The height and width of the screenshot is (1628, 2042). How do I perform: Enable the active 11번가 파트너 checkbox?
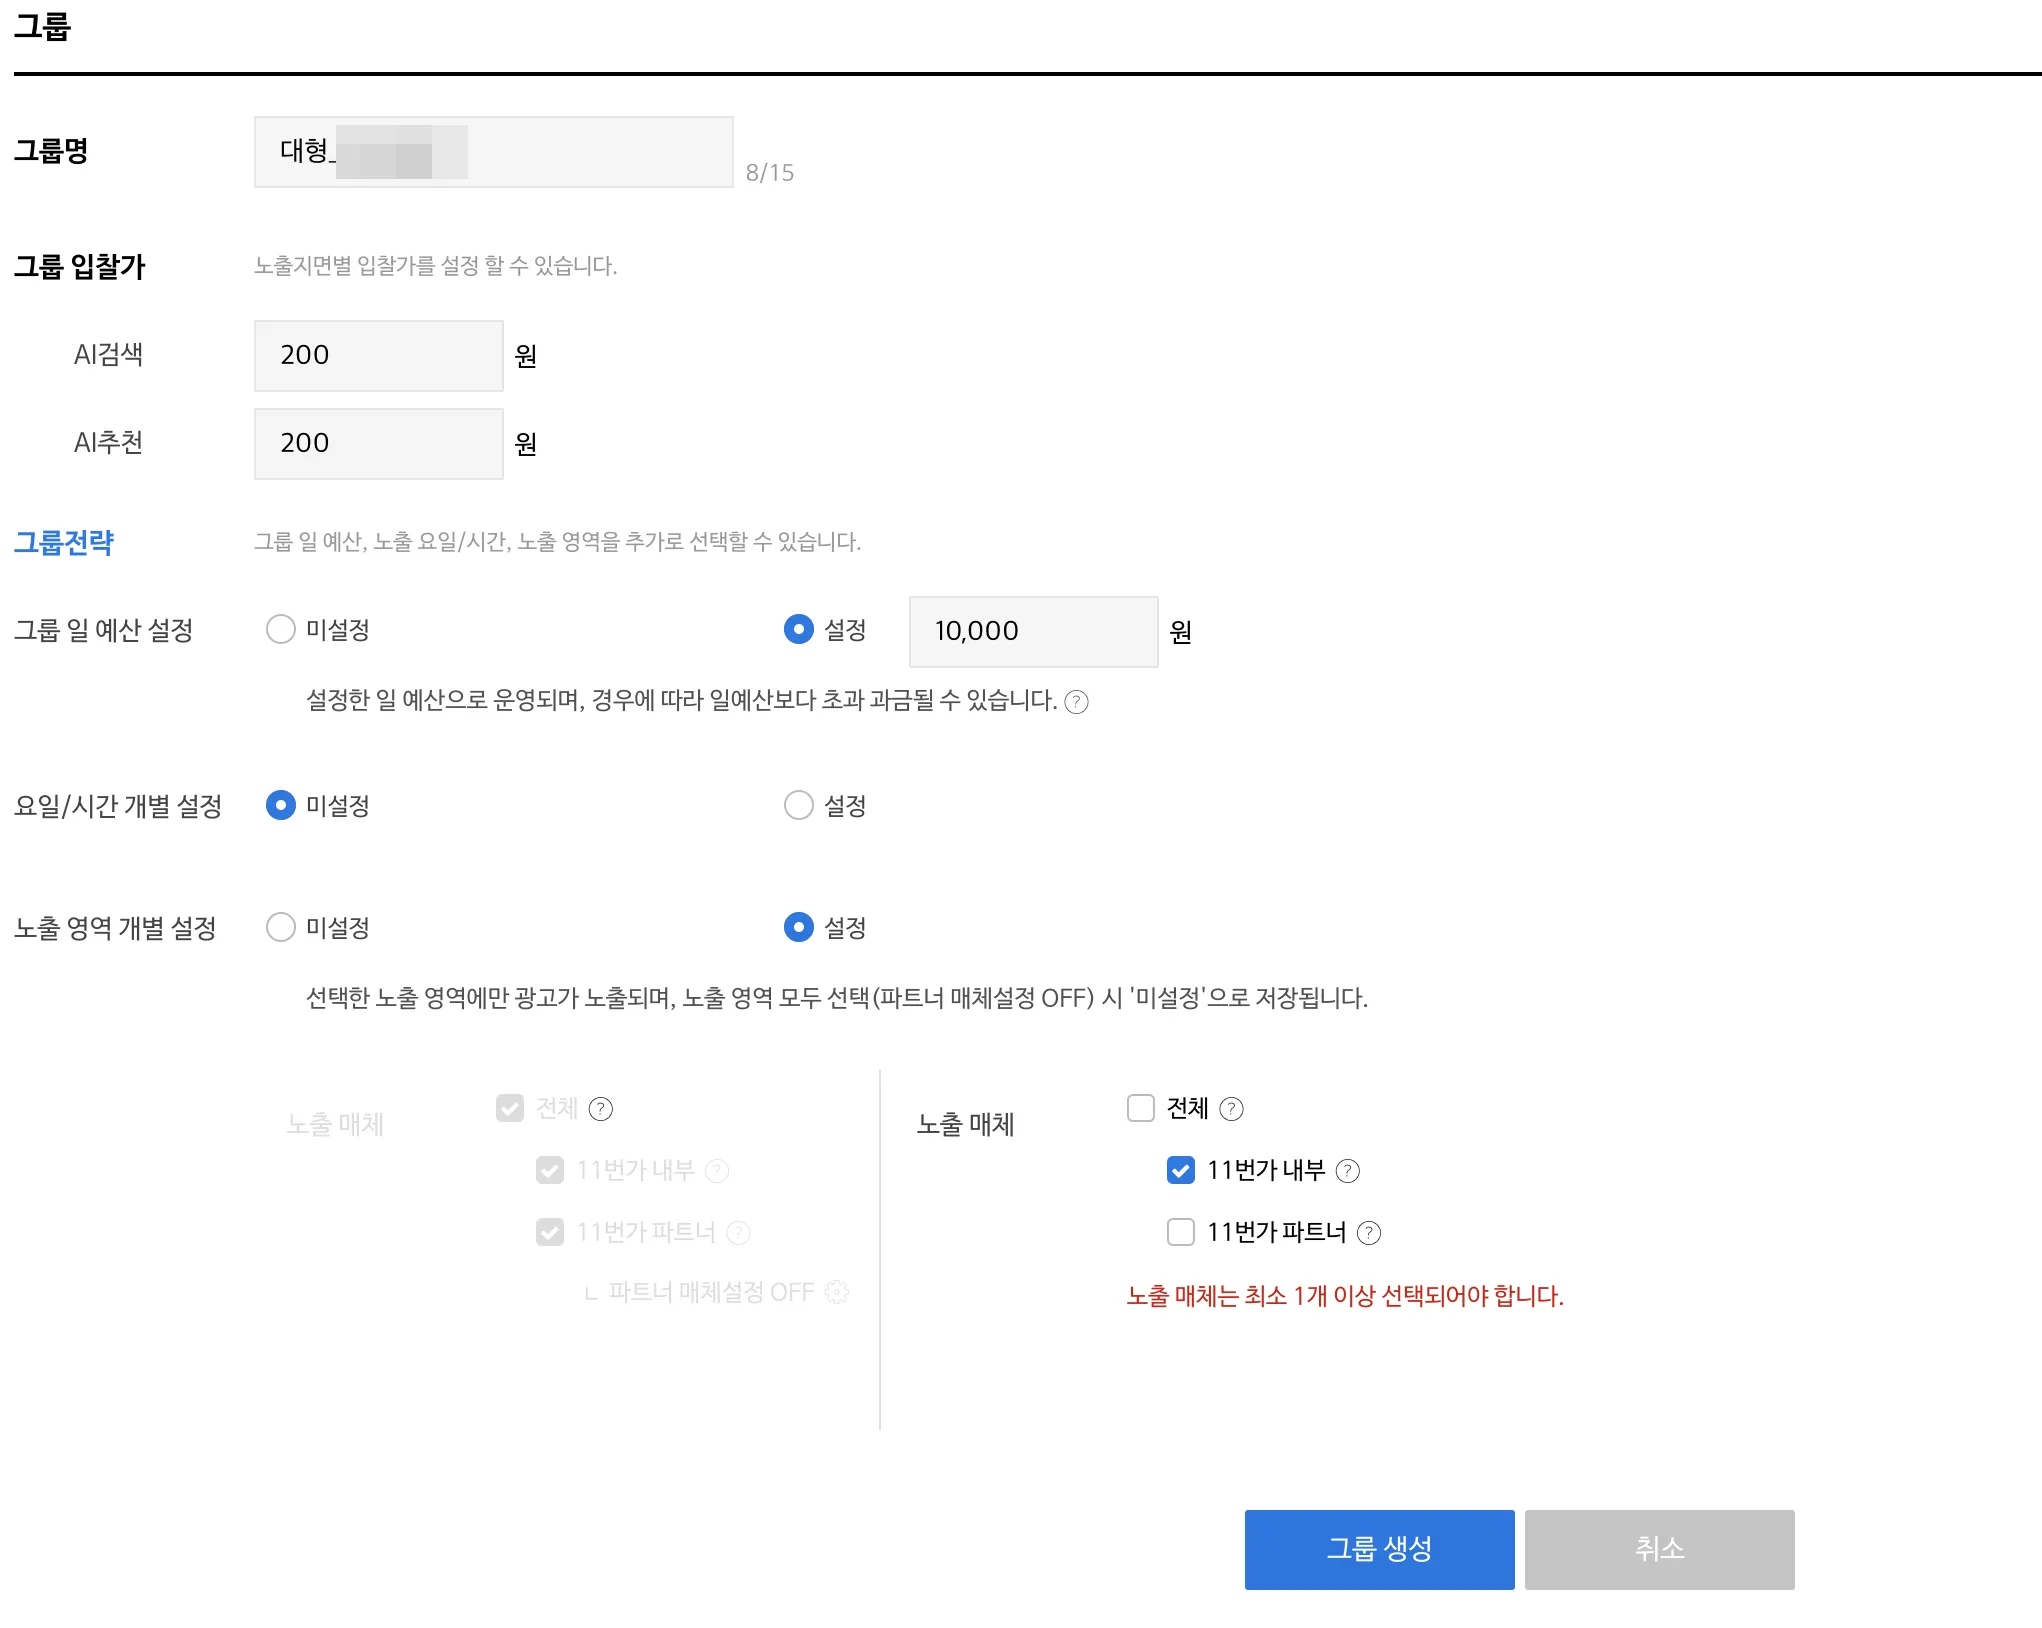click(1181, 1232)
